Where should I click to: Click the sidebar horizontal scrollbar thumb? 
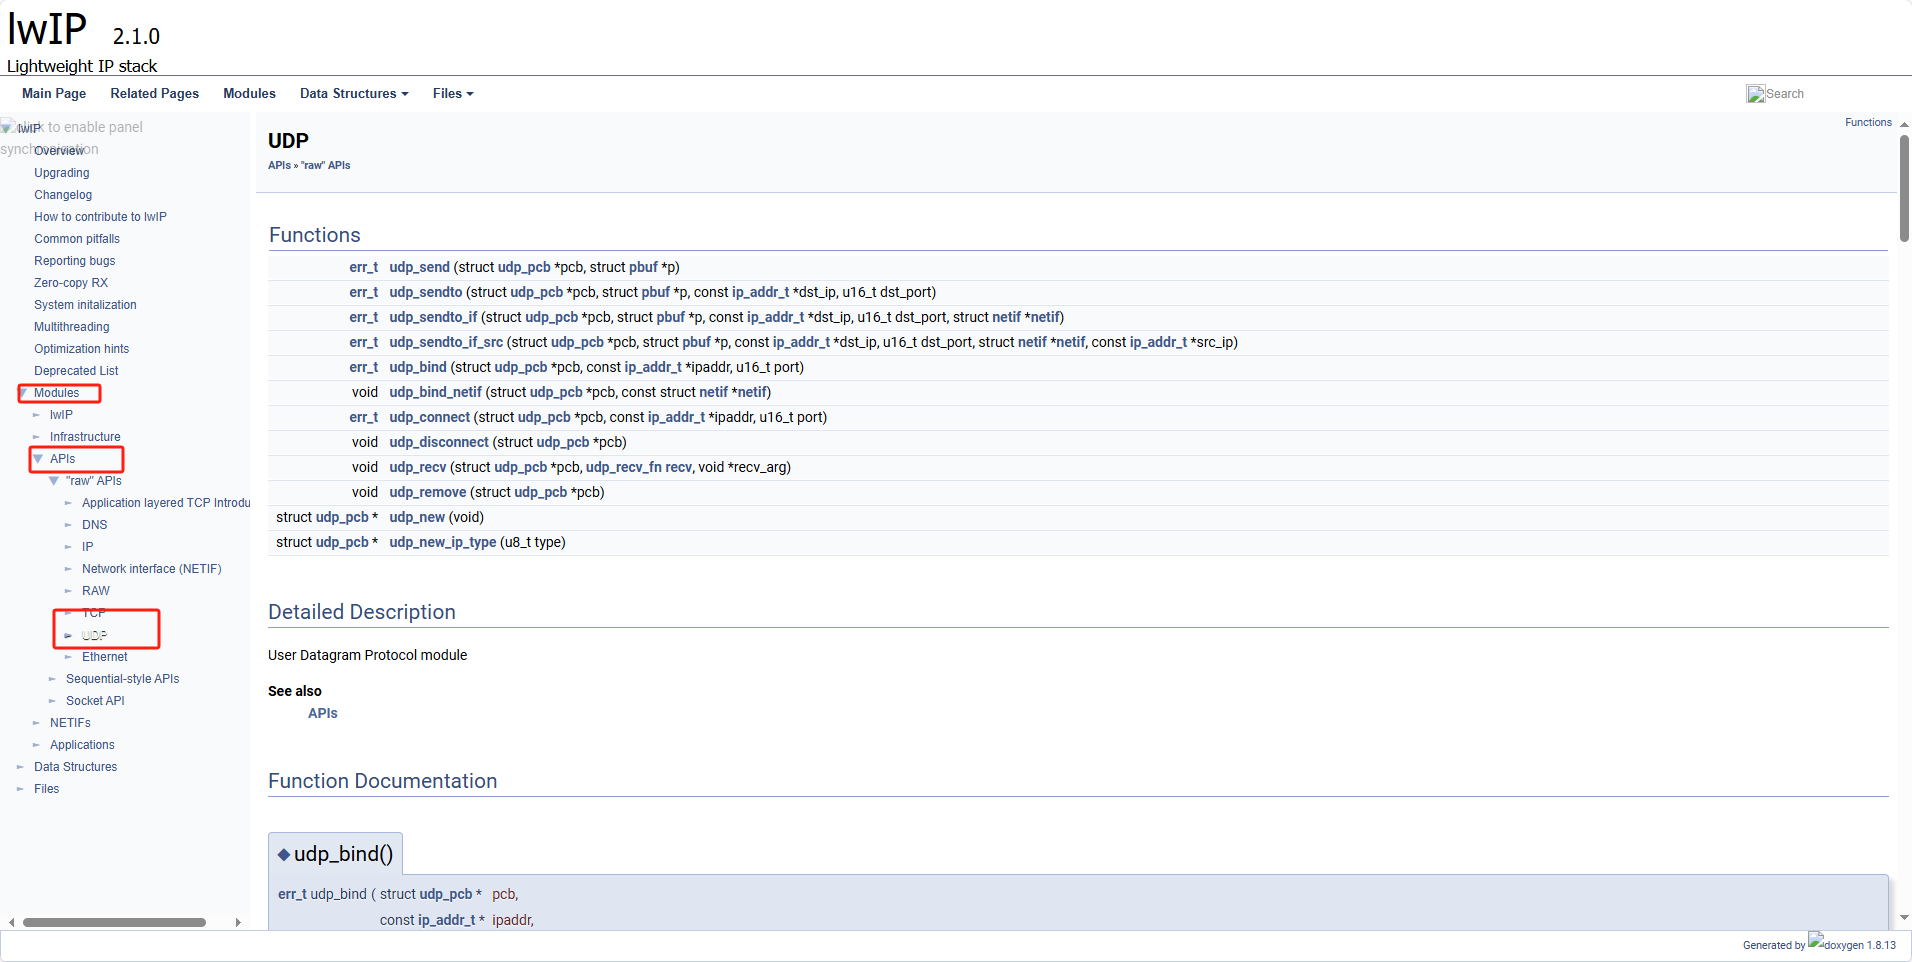coord(114,922)
